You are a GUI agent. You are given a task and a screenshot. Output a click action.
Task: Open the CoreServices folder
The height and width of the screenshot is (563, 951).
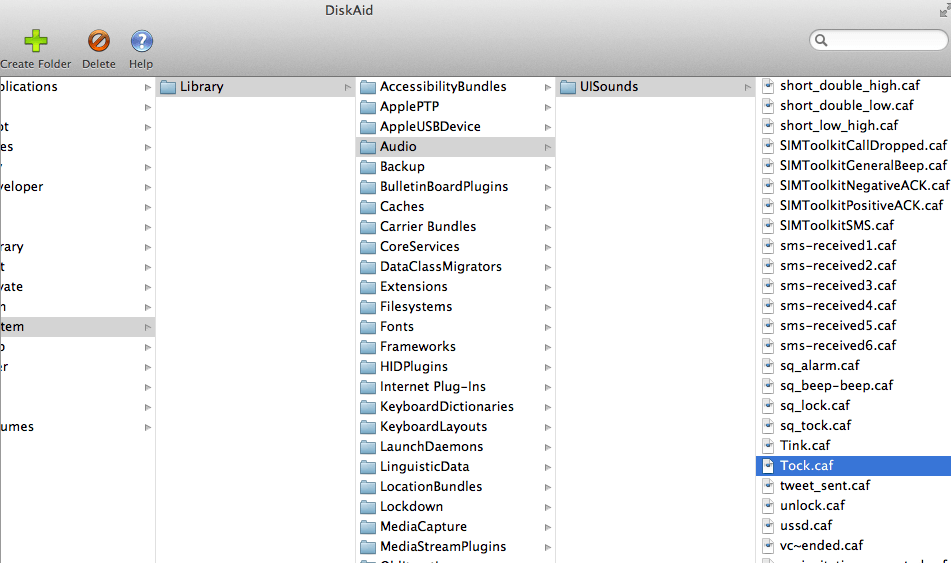pos(419,247)
